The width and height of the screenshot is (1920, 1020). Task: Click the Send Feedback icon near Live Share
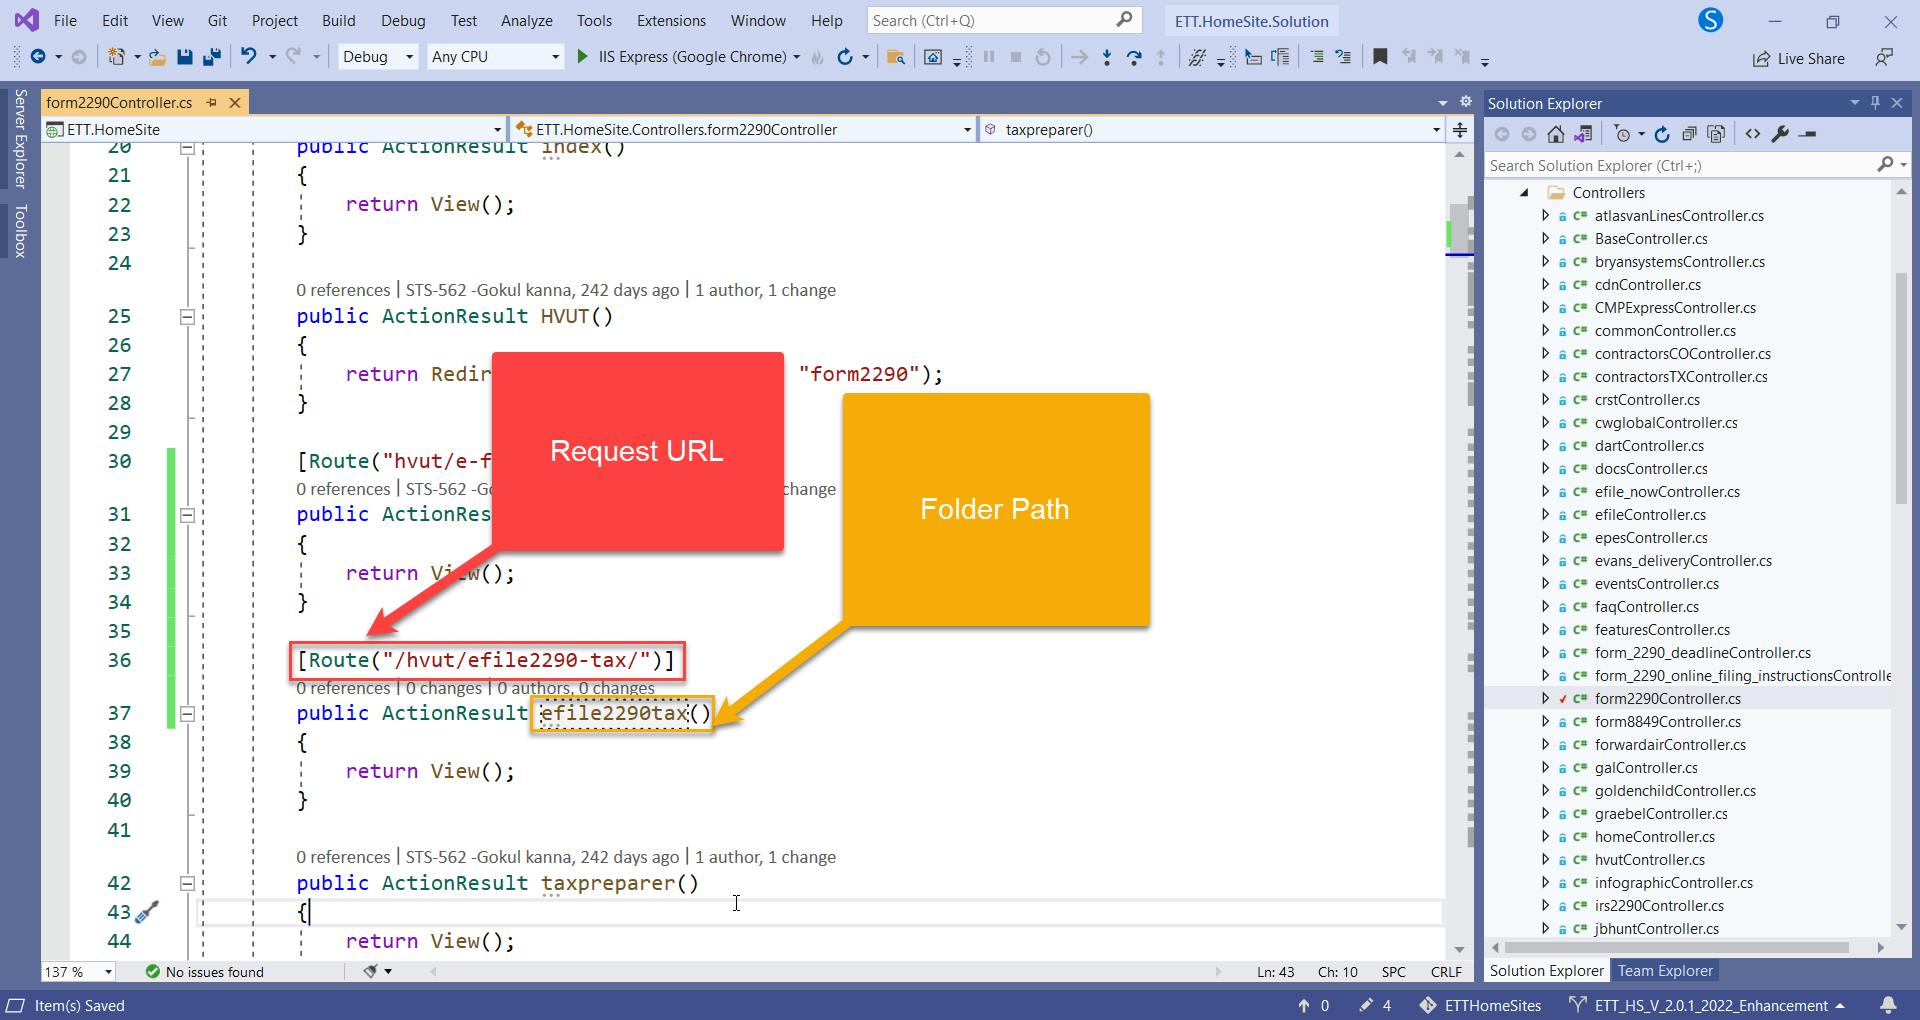point(1884,58)
